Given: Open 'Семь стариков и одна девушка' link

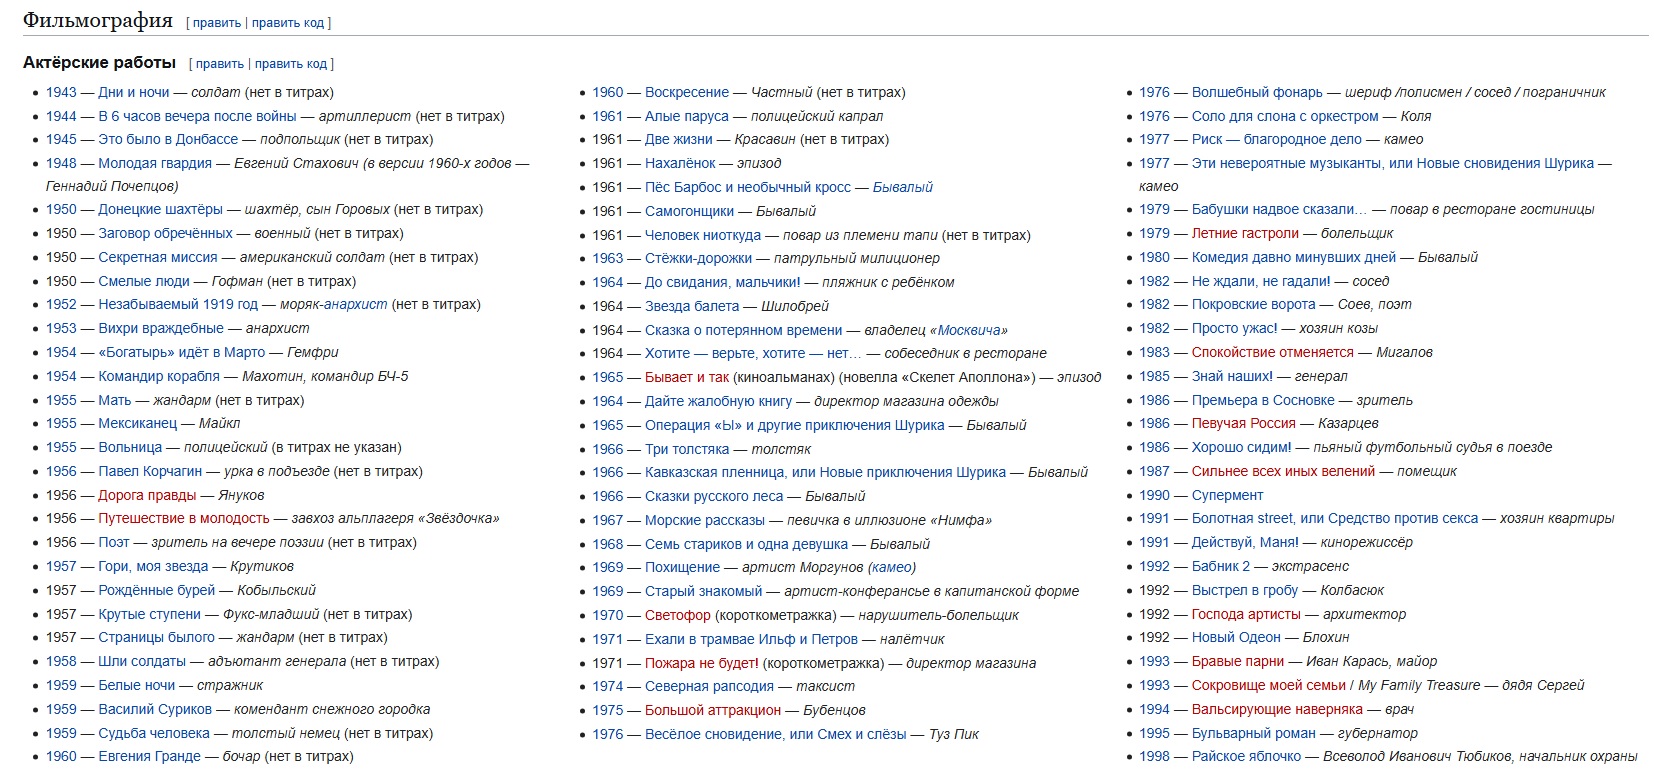Looking at the screenshot, I should click(x=746, y=544).
